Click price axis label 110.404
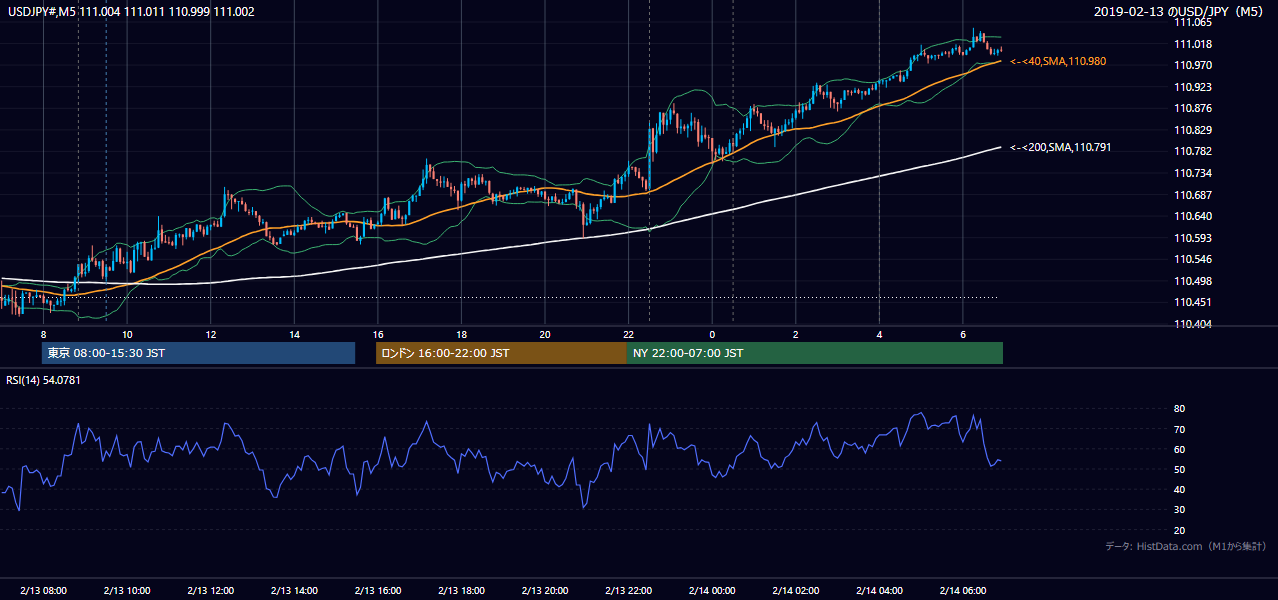 click(x=1192, y=324)
